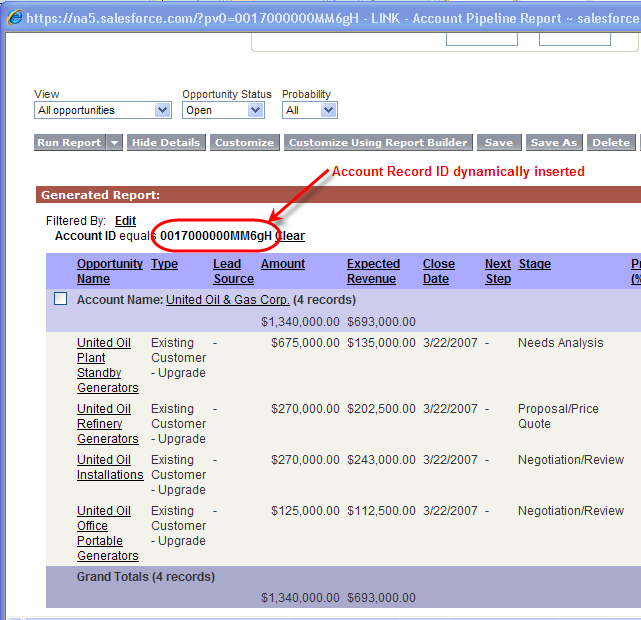Open United Oil Refinery Generators opportunity
The image size is (641, 620).
(108, 423)
